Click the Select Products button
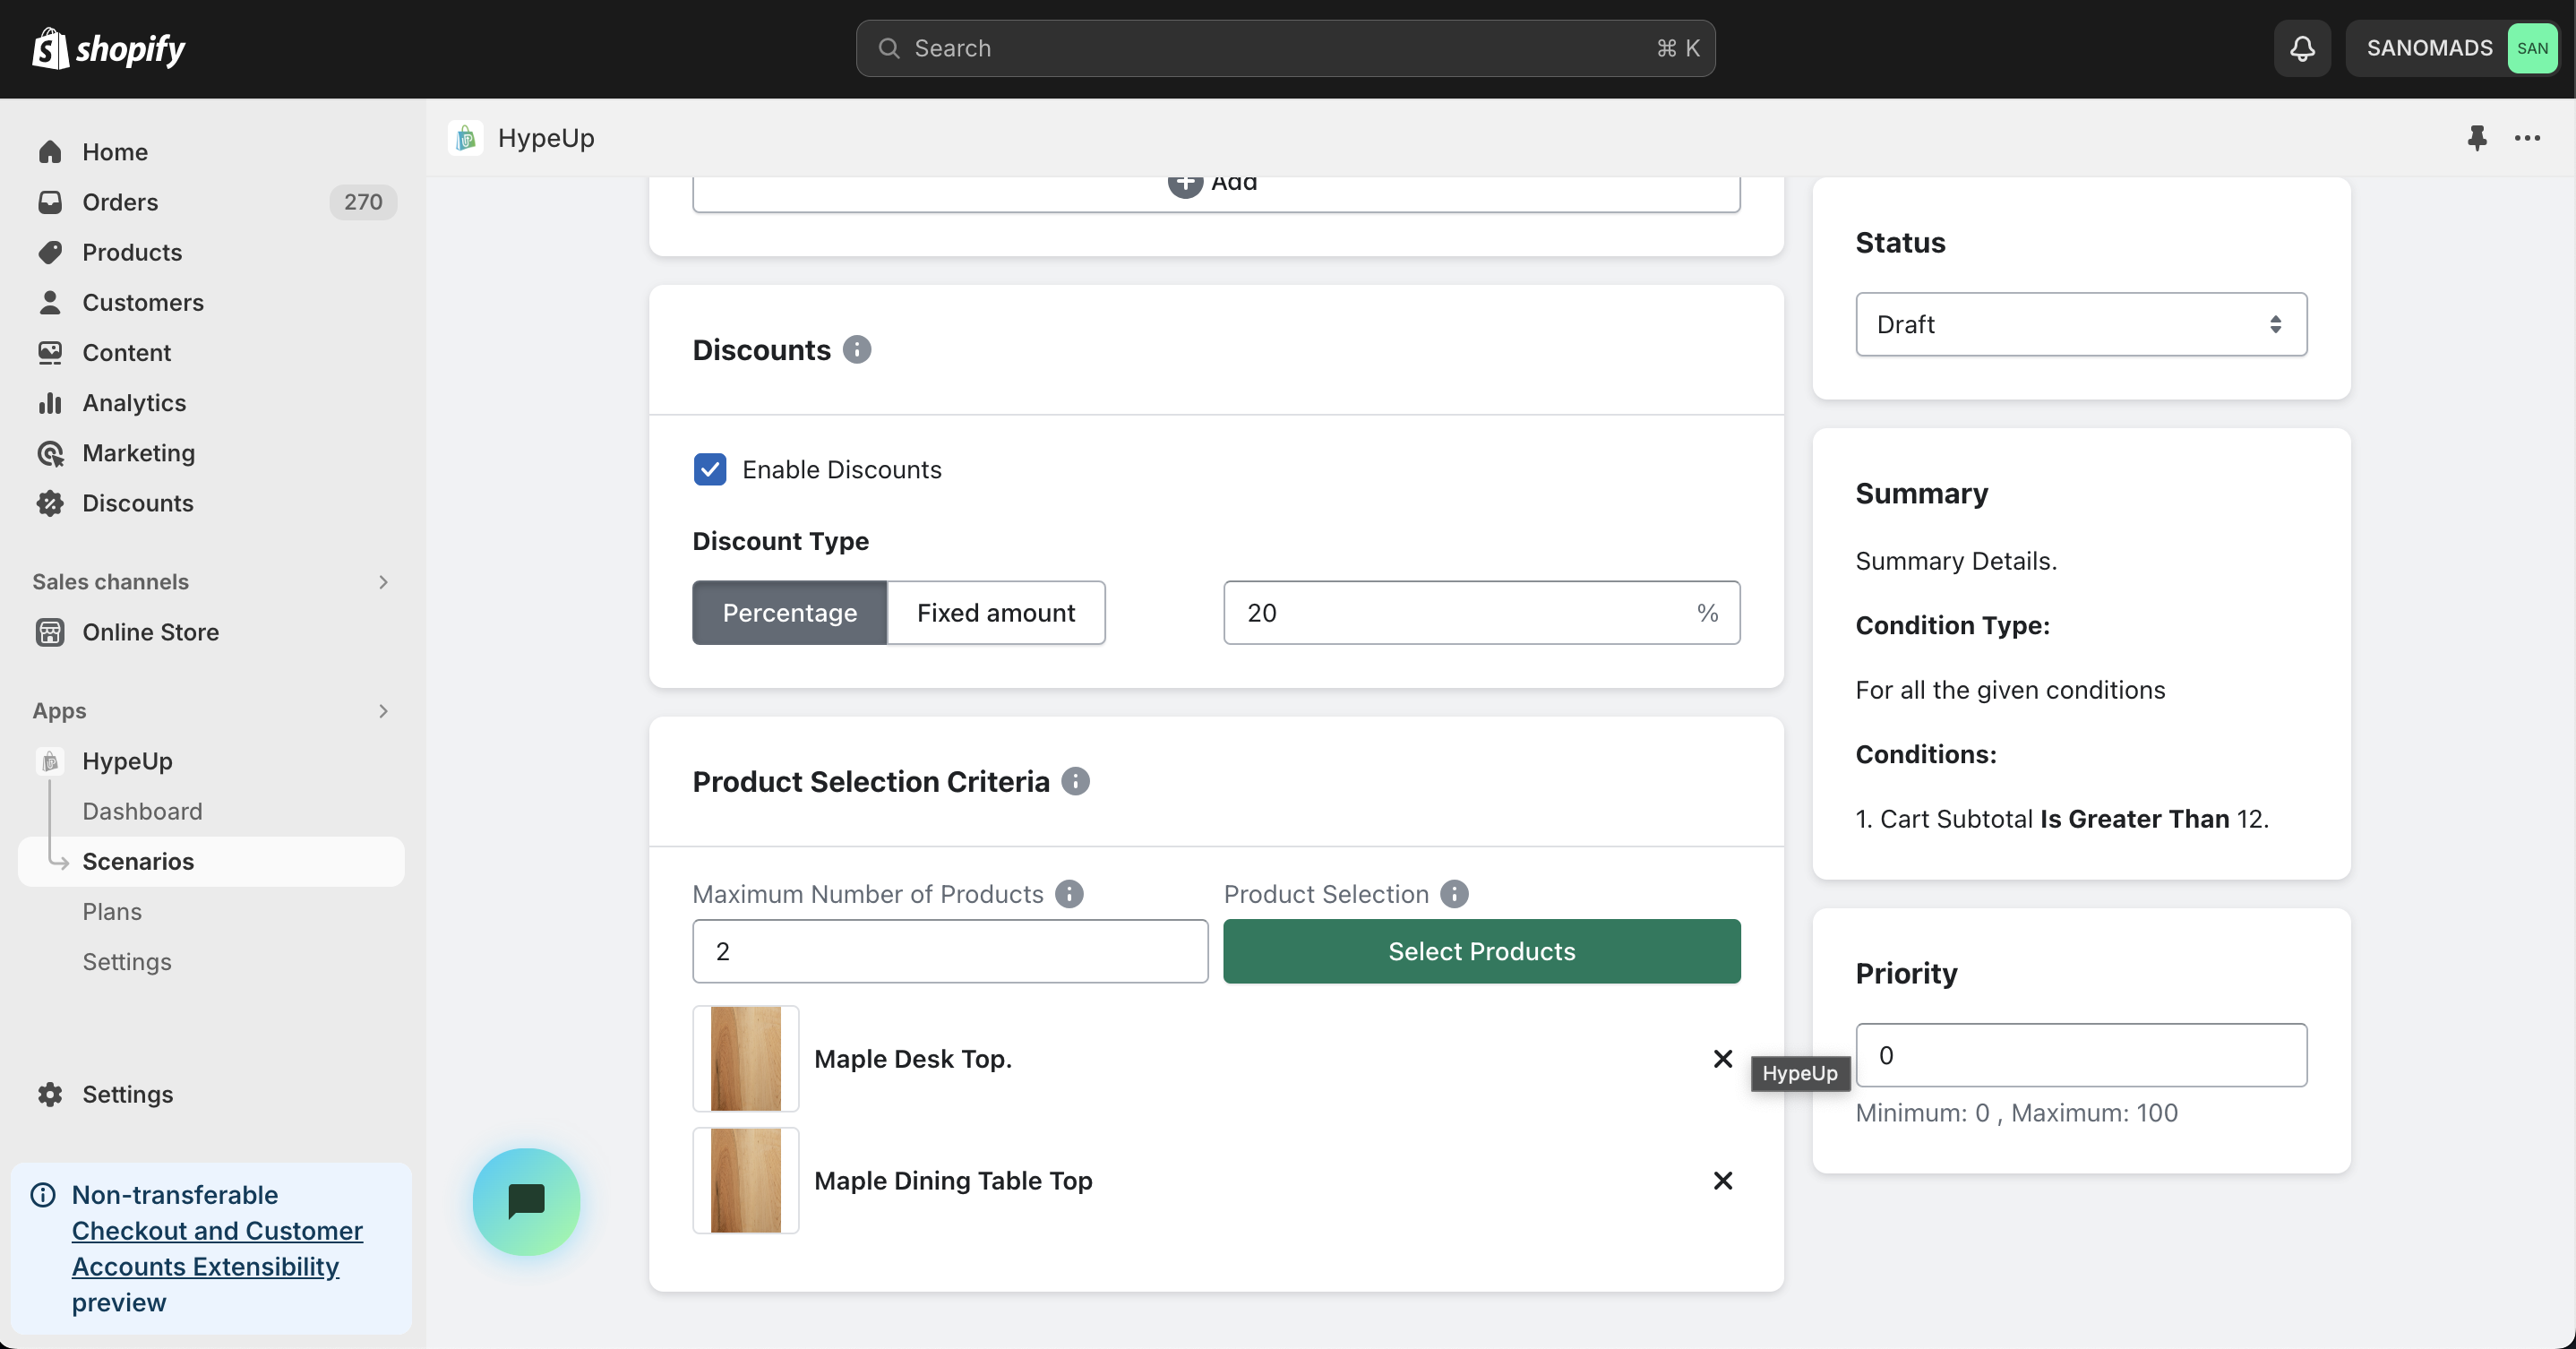Viewport: 2576px width, 1349px height. tap(1481, 951)
